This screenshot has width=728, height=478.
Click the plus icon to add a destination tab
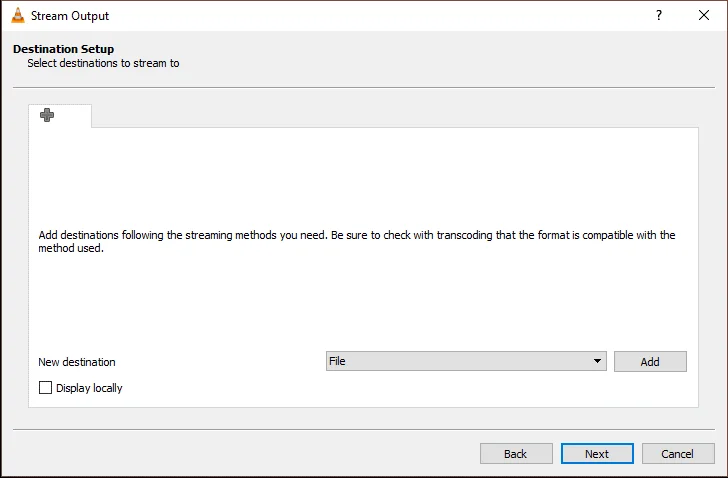(47, 116)
